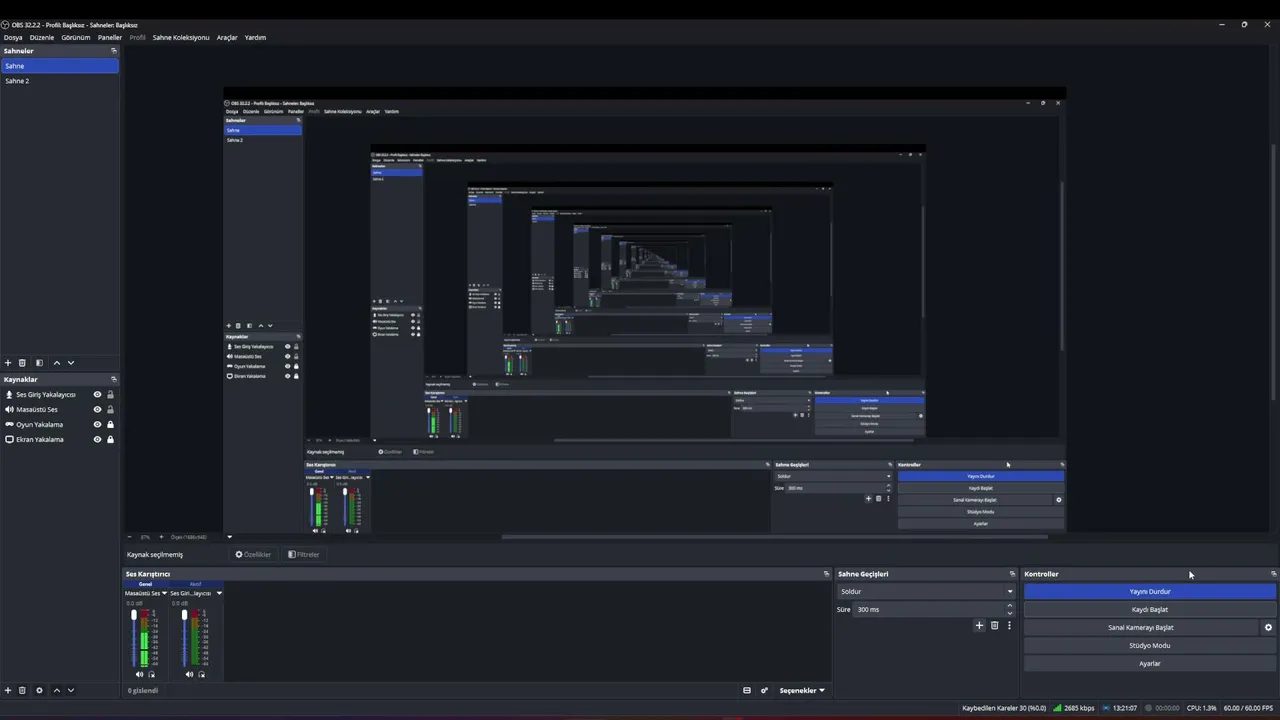Open scene filters icon in Sahneler toolbar
1280x720 pixels.
tap(39, 363)
